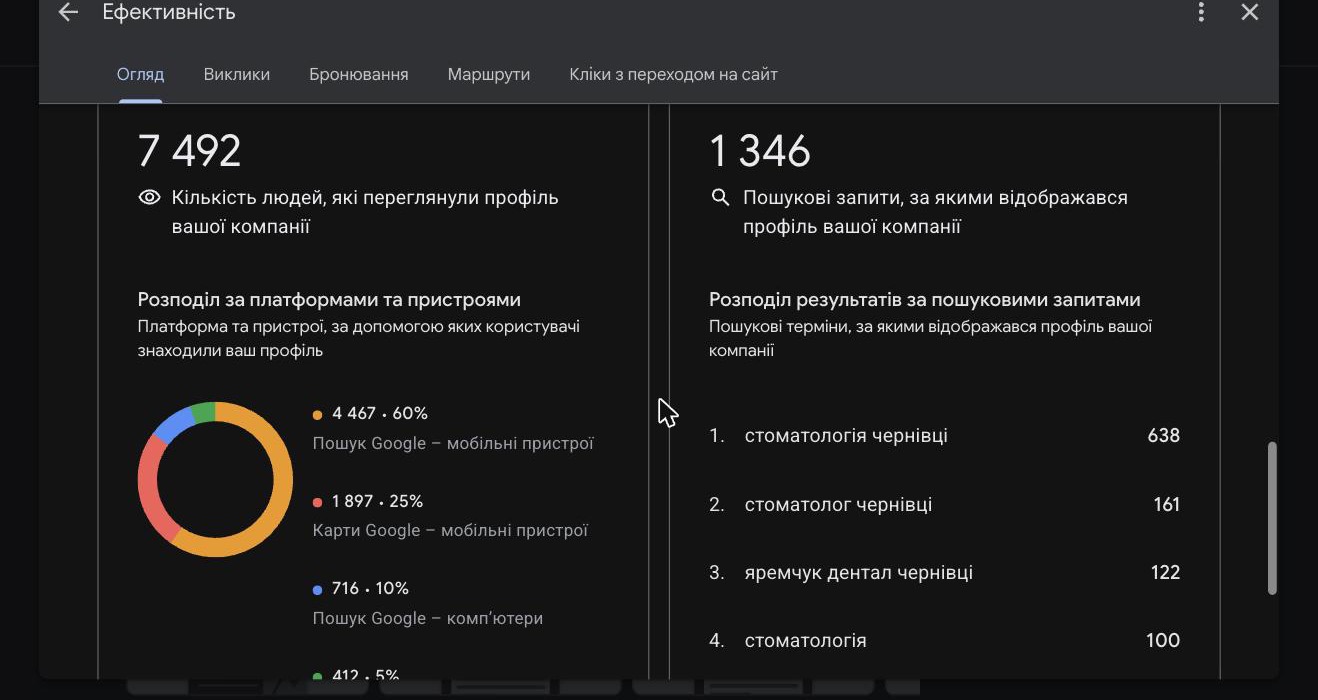Click the value 638

(x=1164, y=436)
